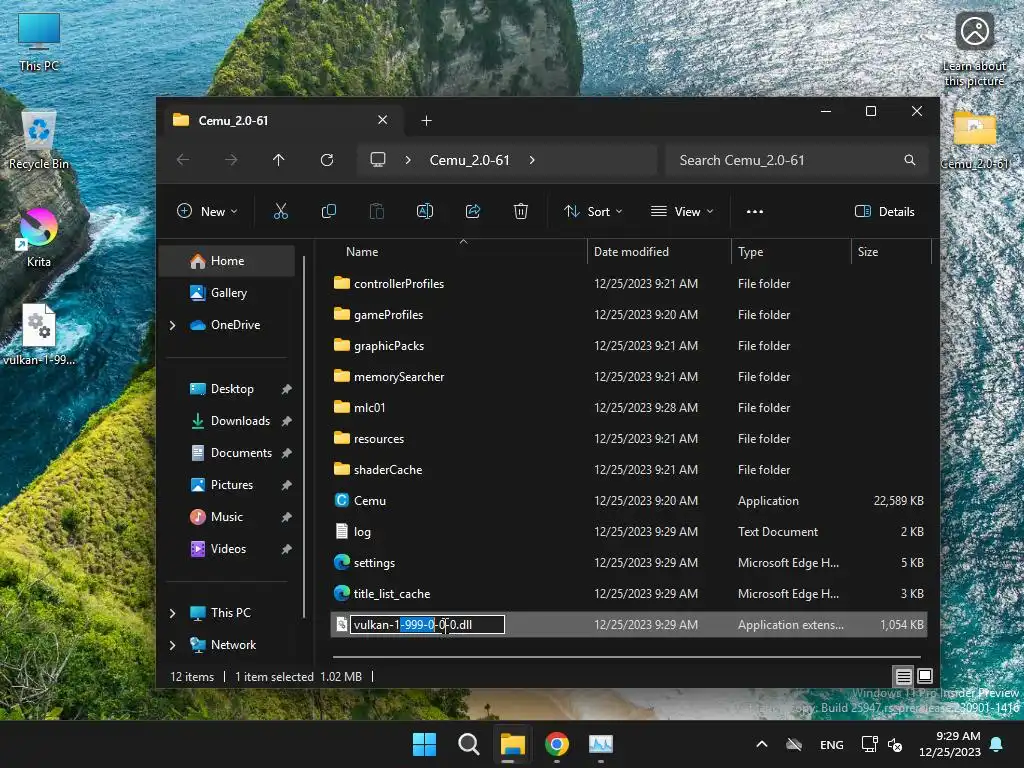
Task: Open the New dropdown menu
Action: click(208, 212)
